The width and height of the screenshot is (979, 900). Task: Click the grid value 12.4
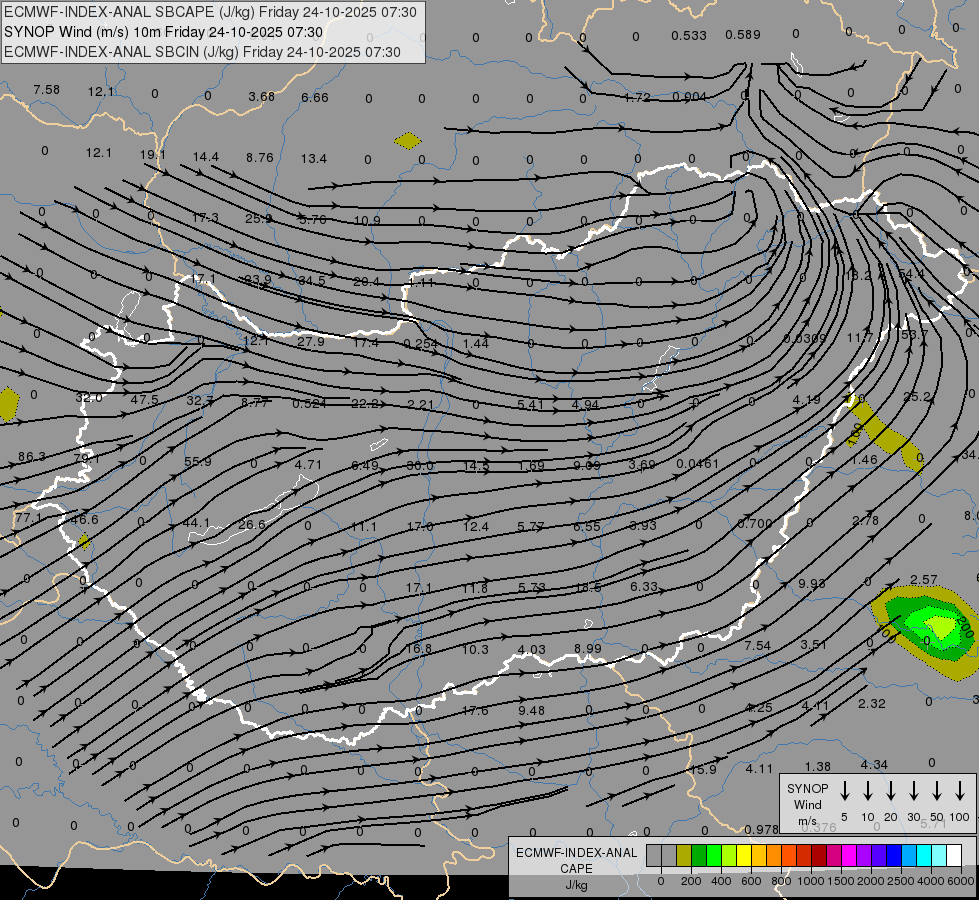pos(476,527)
